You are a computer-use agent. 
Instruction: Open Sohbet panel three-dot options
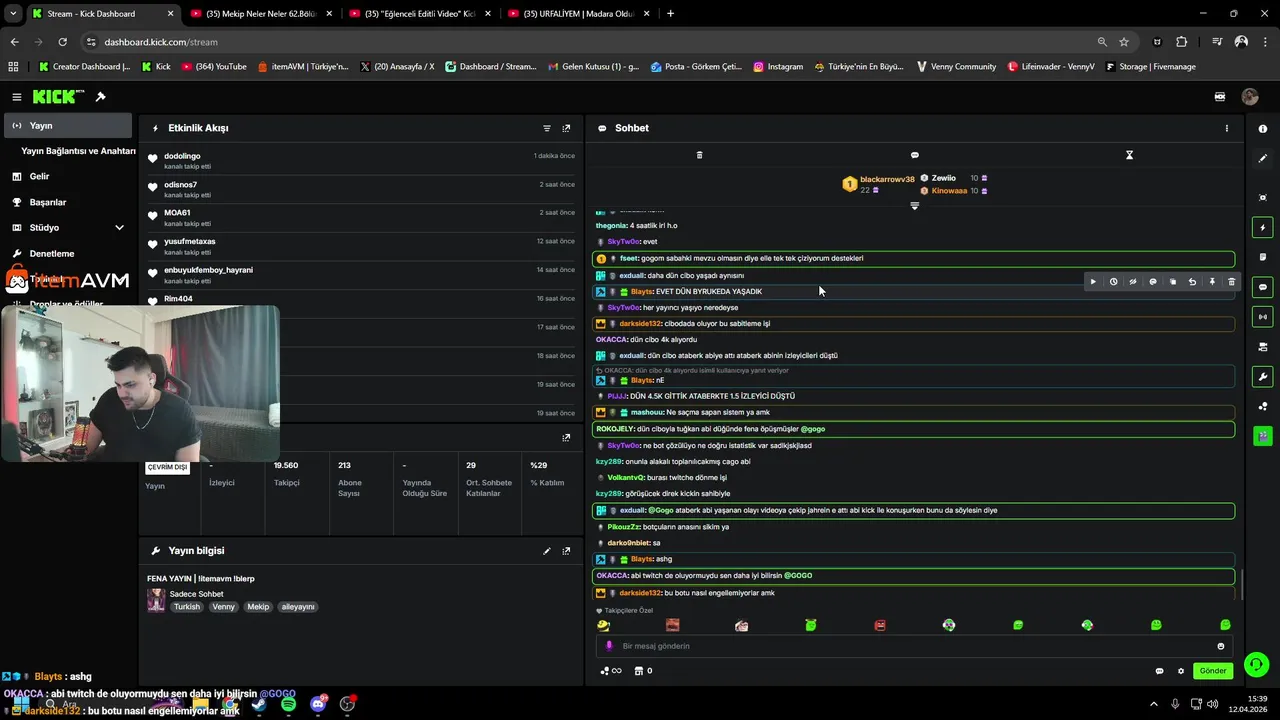point(1227,128)
